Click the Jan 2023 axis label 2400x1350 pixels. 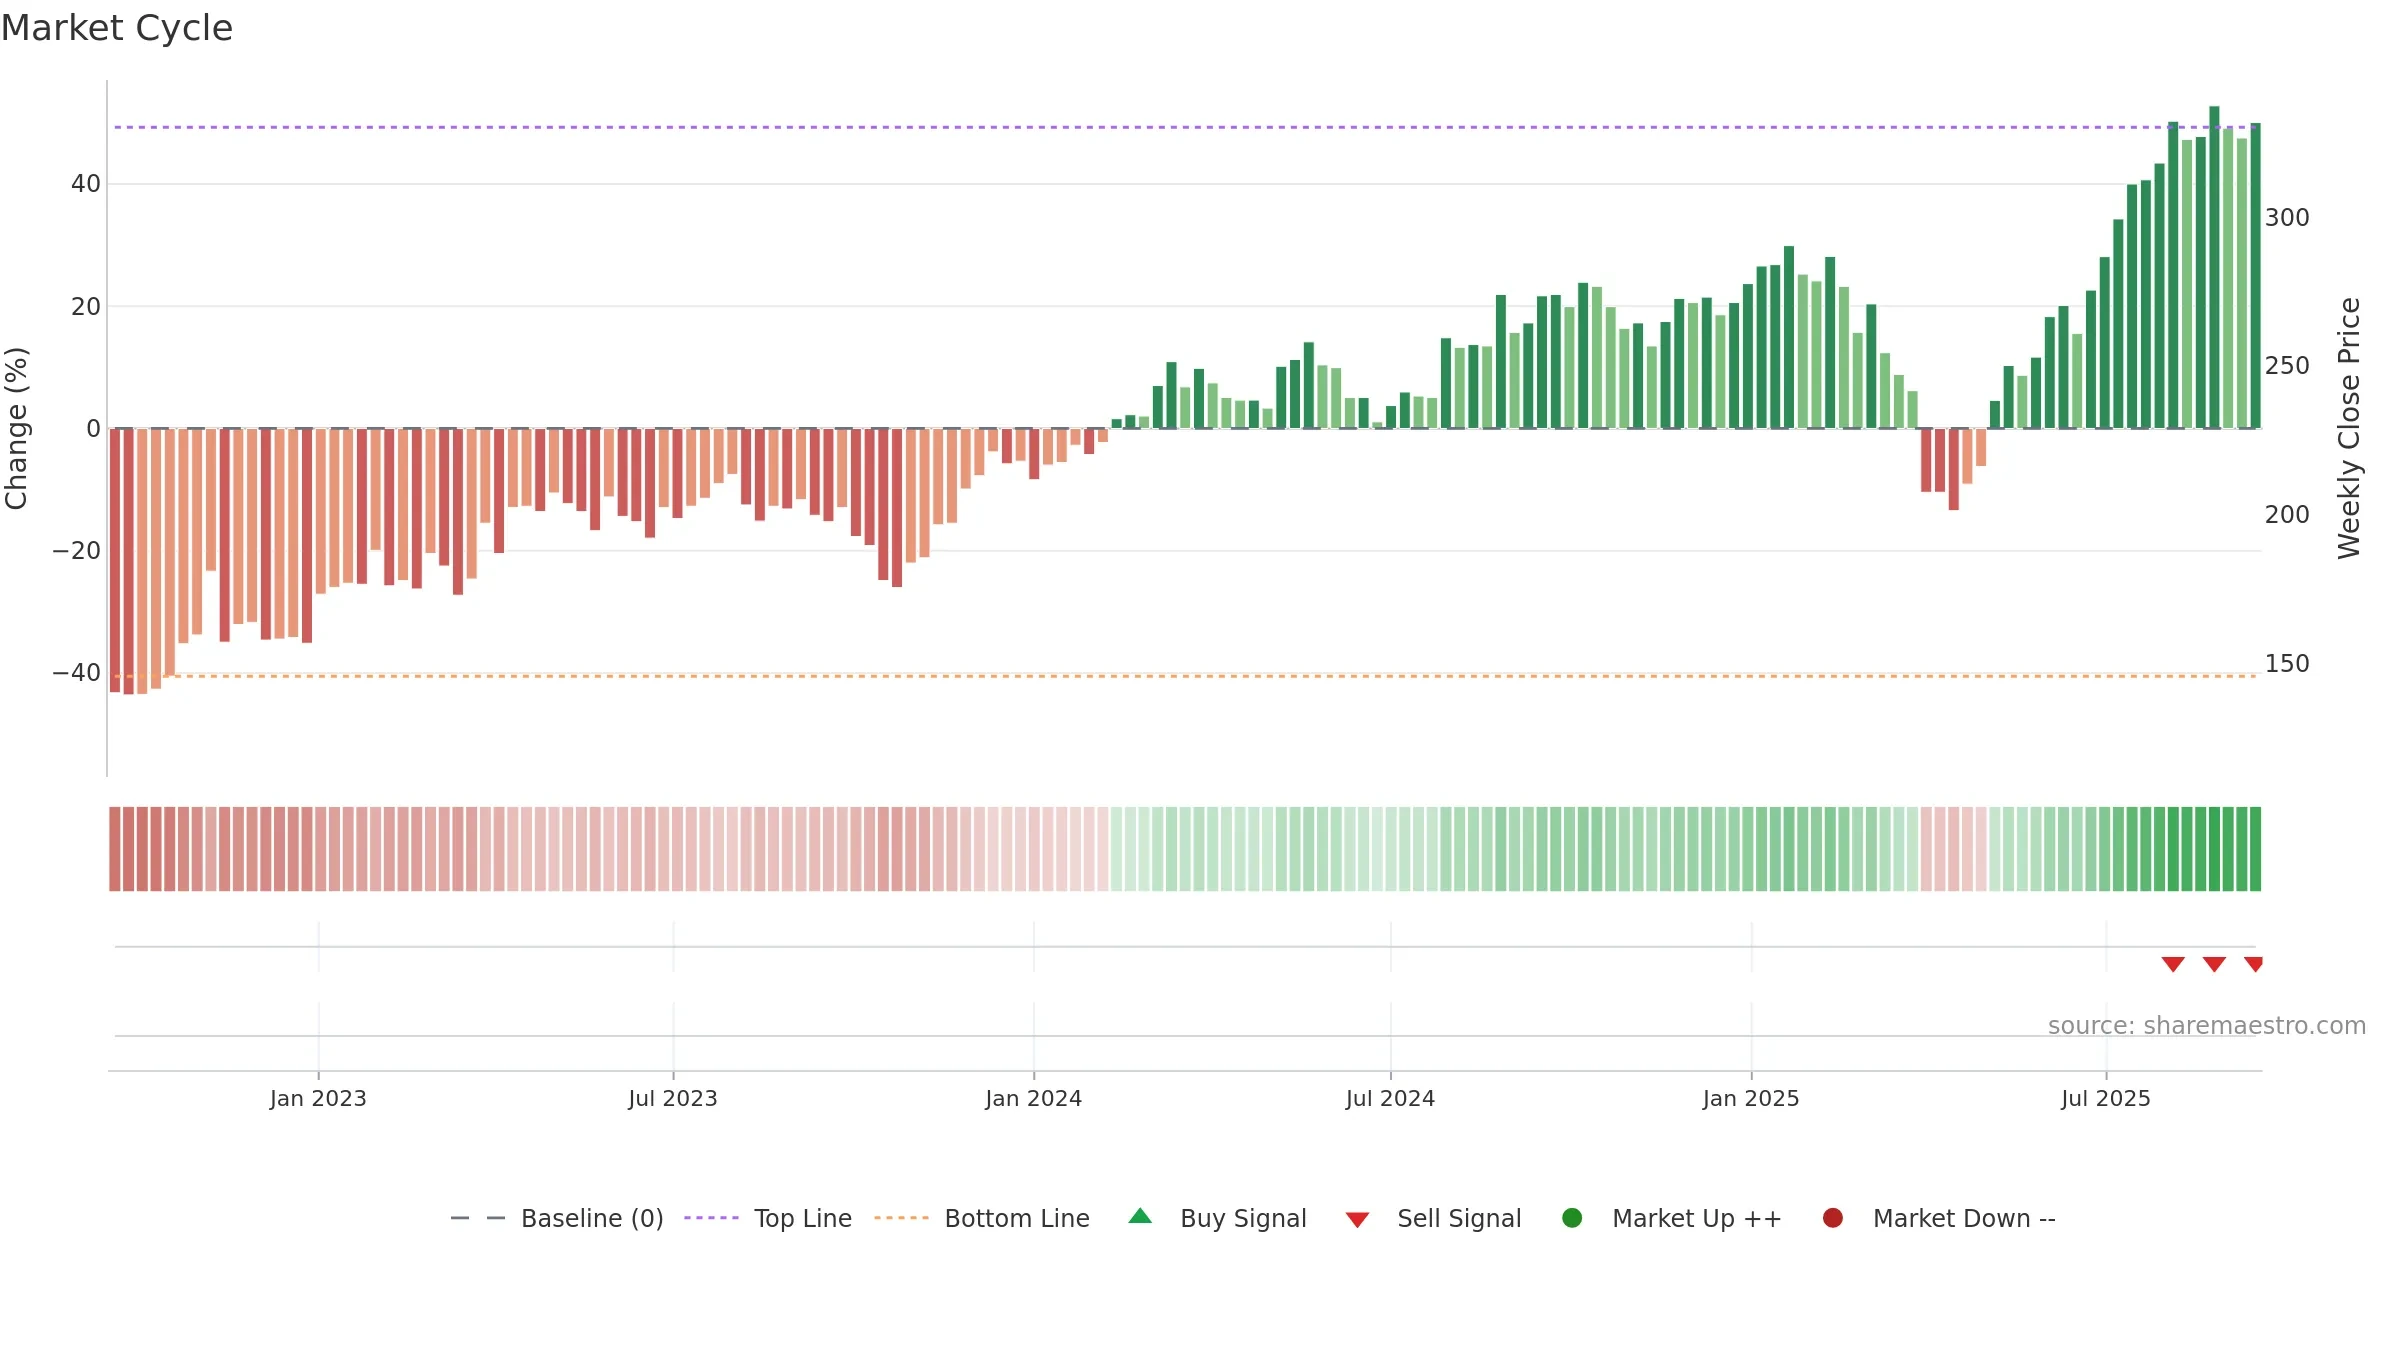(318, 1099)
